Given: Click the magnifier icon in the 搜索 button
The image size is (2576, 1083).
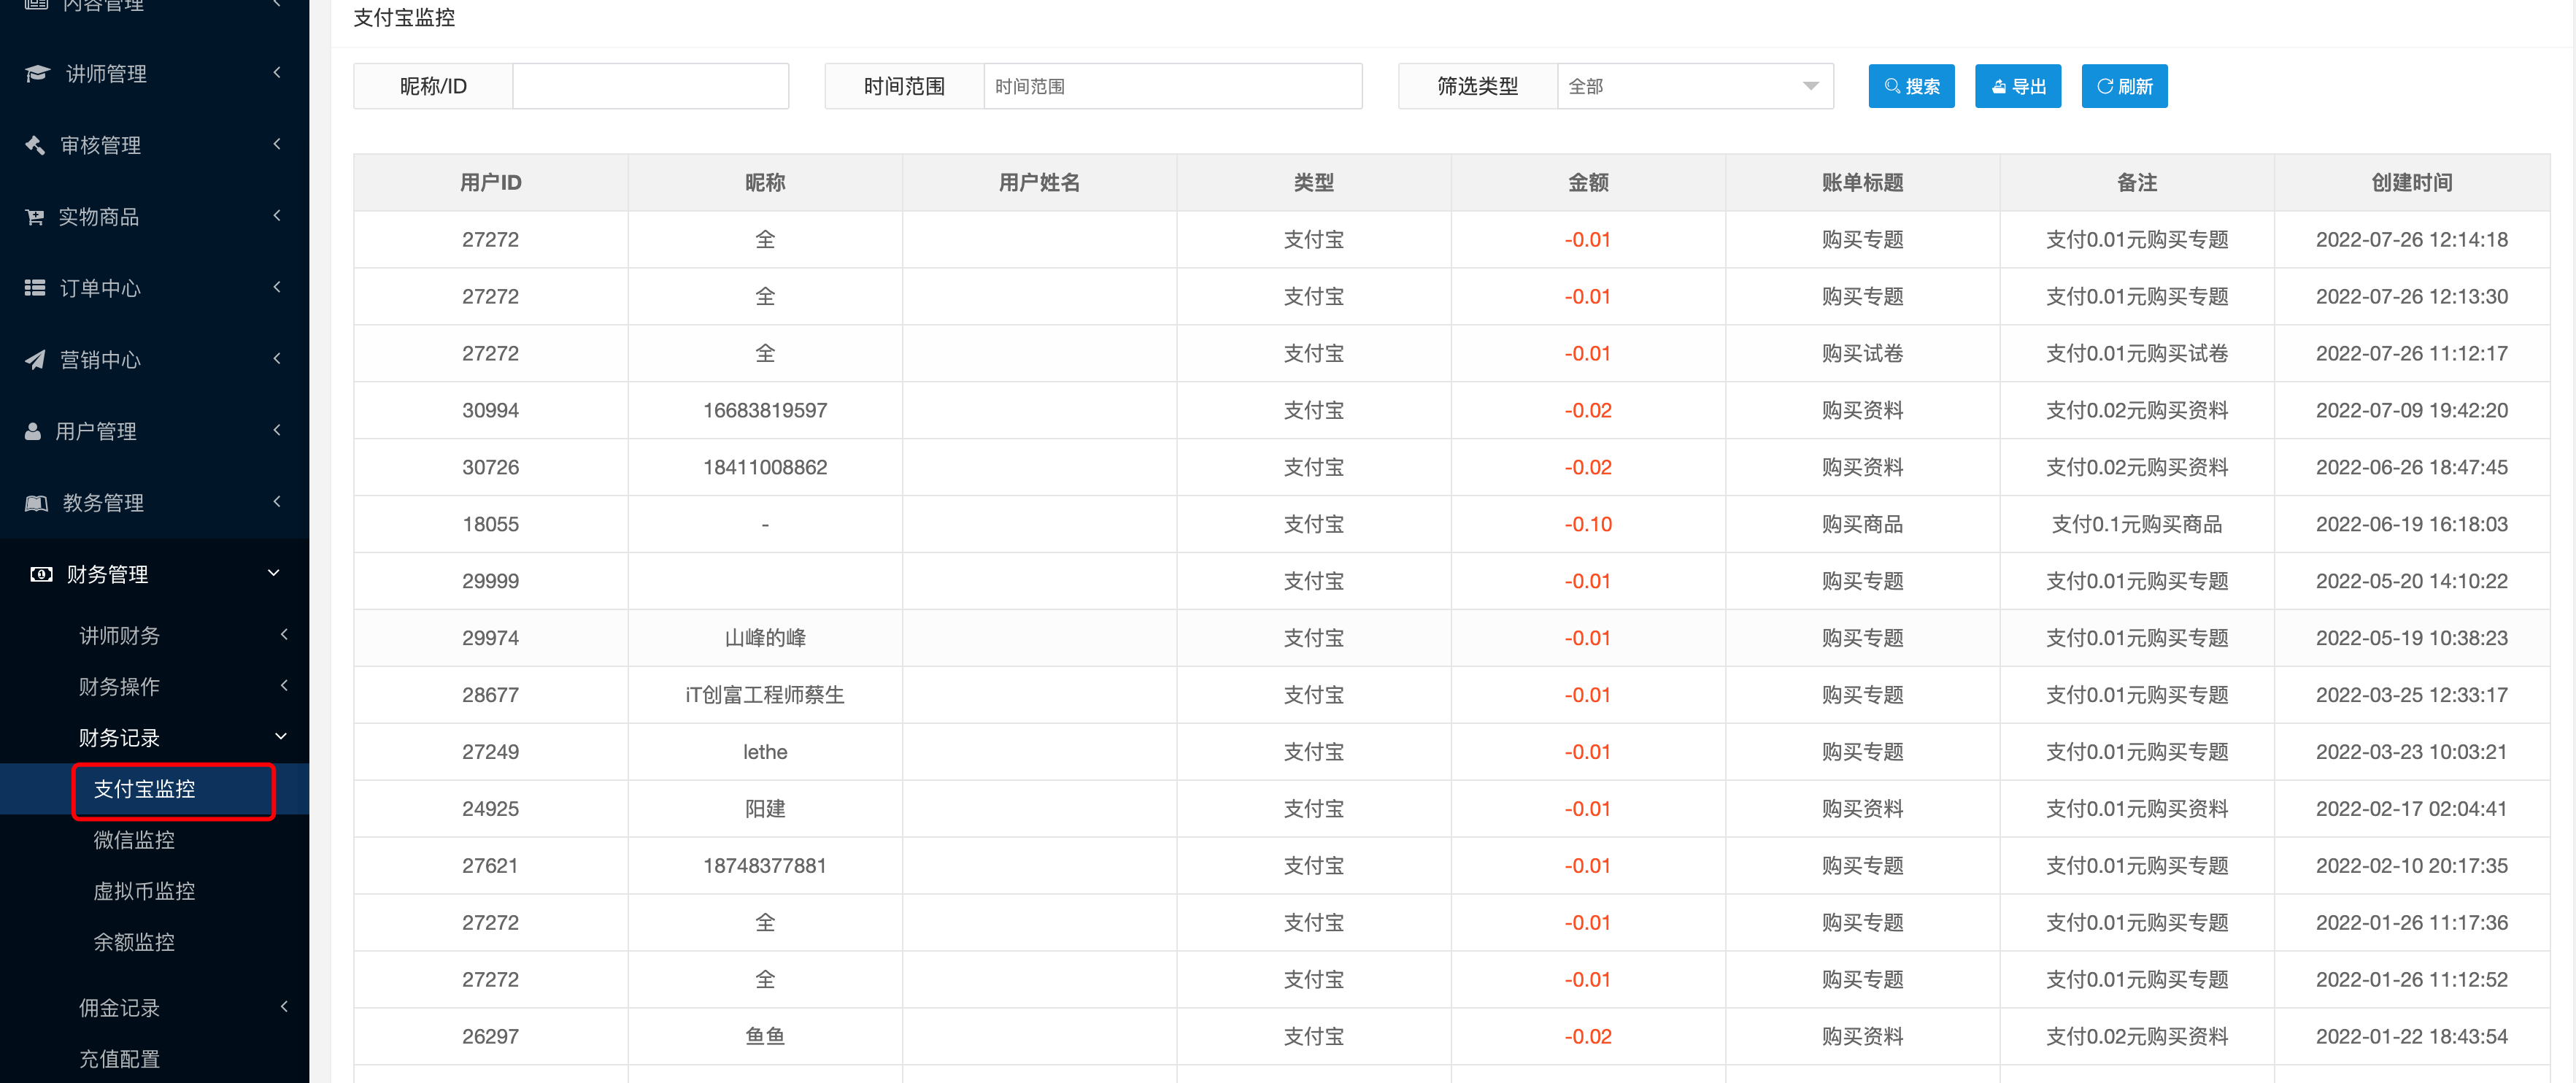Looking at the screenshot, I should [1892, 86].
